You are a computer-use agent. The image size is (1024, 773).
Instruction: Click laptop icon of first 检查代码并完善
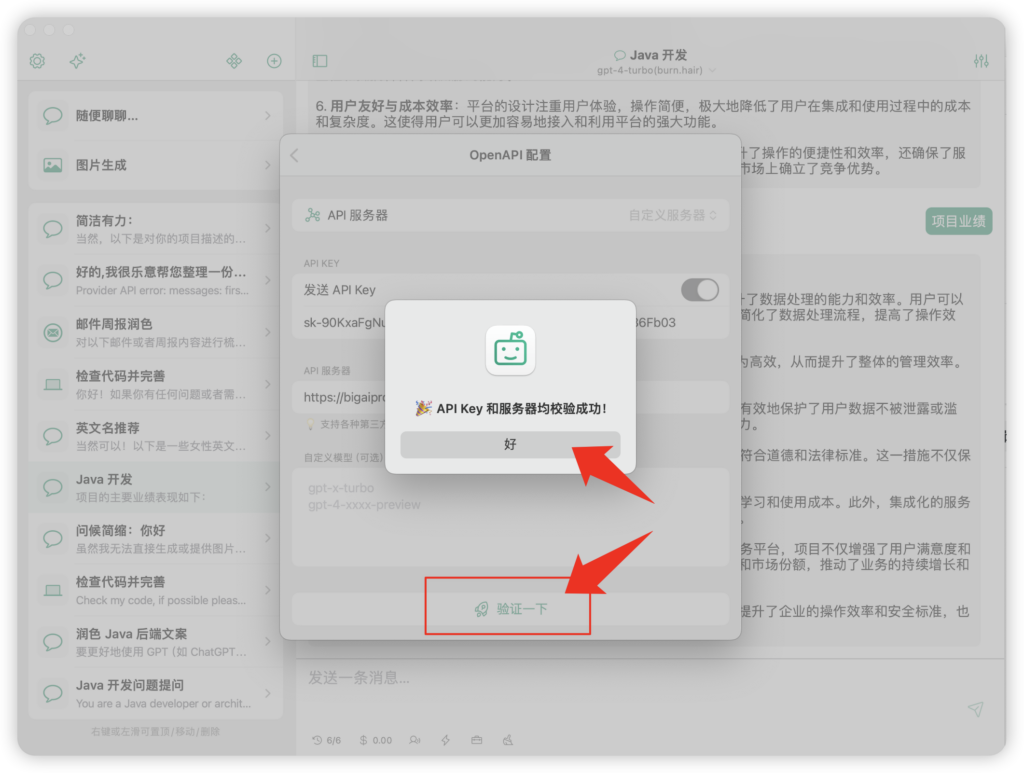52,385
